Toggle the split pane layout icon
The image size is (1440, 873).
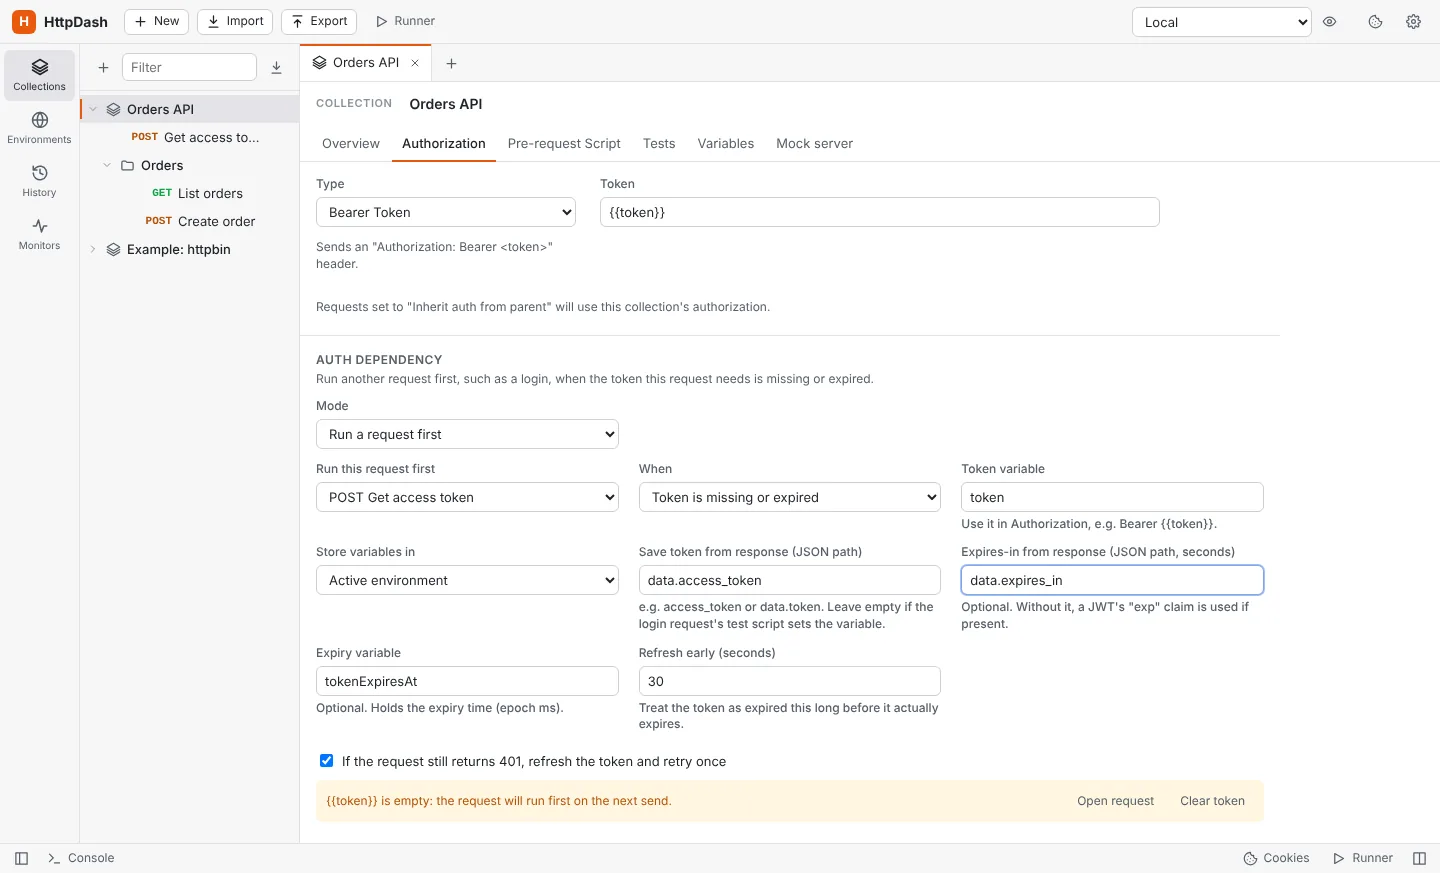pos(1419,858)
